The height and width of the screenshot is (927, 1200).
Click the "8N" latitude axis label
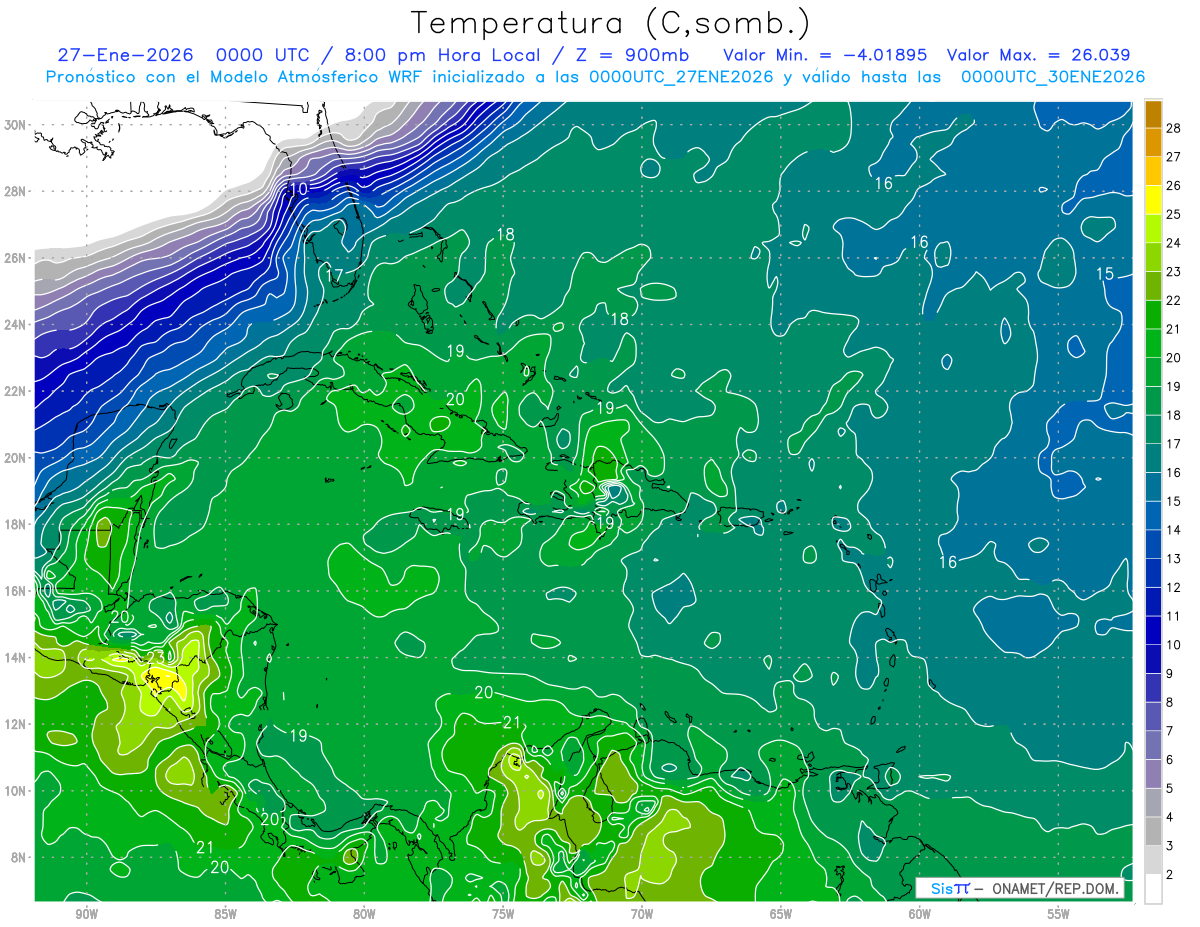click(x=18, y=857)
